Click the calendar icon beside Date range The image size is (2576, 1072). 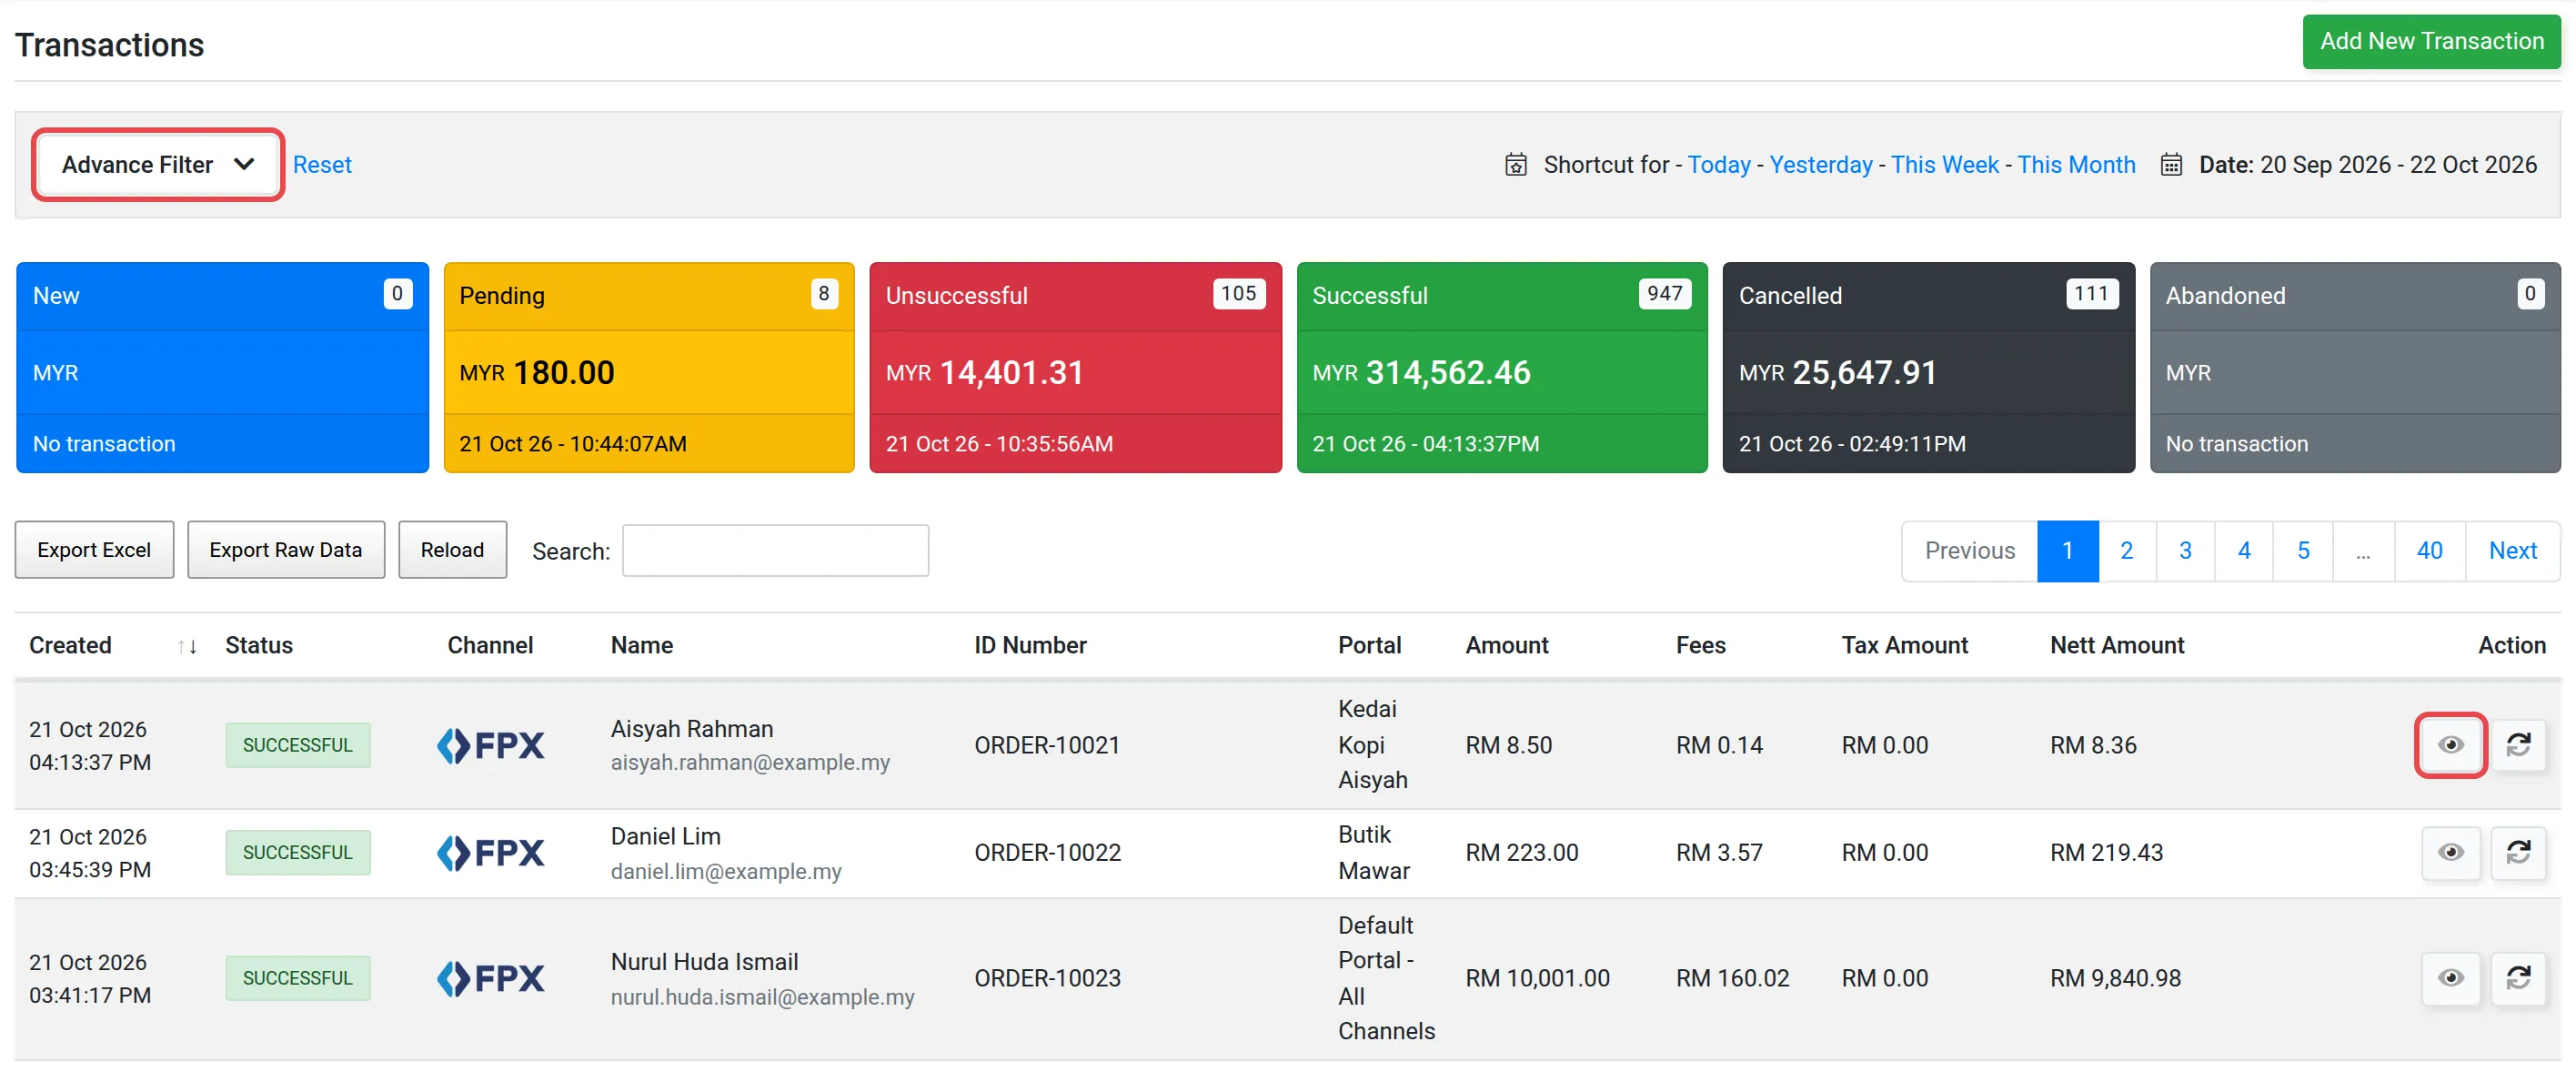click(2170, 164)
